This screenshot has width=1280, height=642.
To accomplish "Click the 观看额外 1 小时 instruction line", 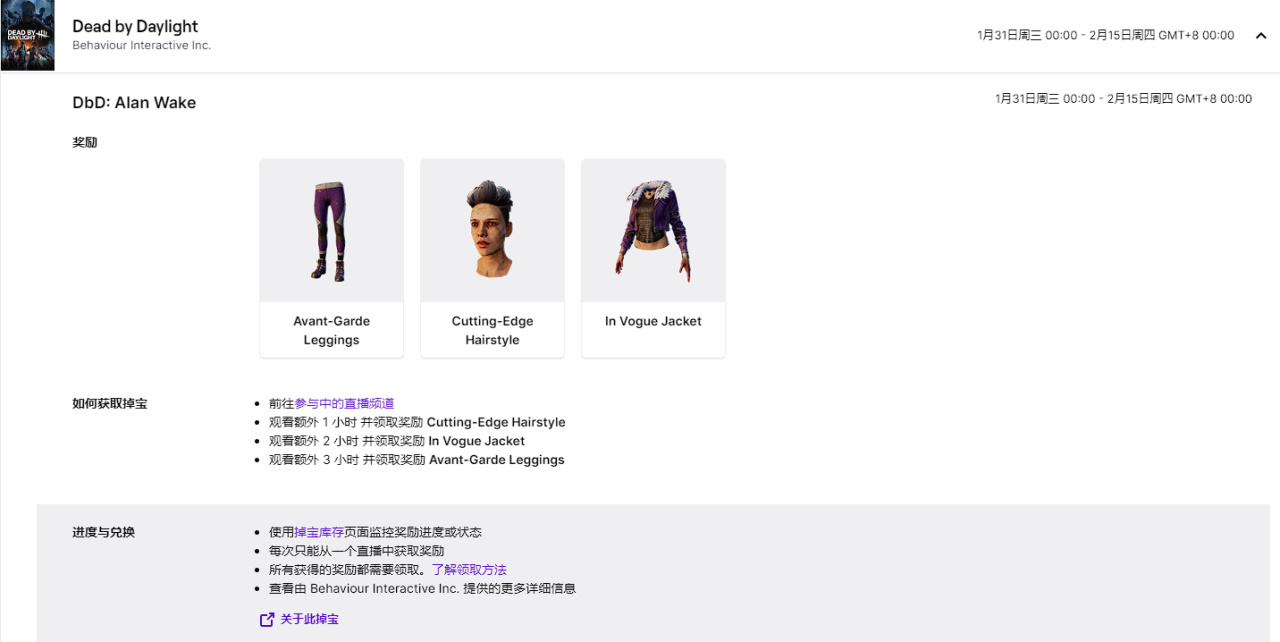I will click(417, 422).
